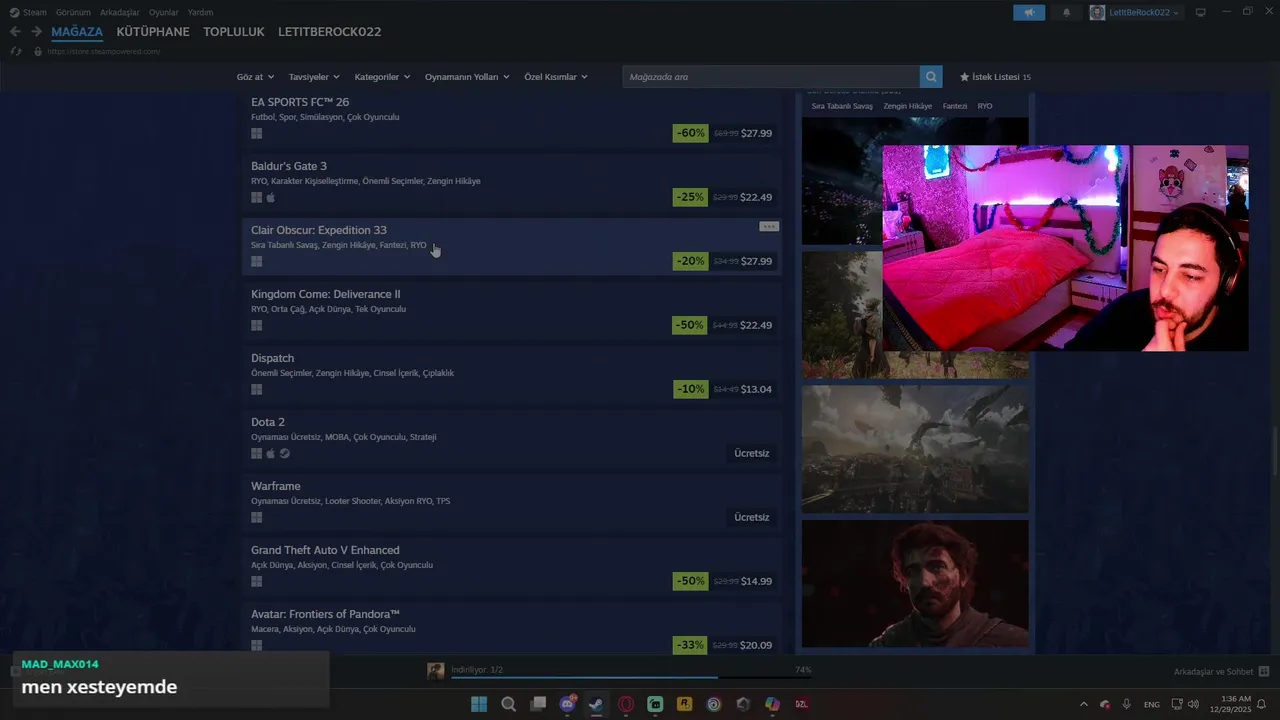Open the three-dot menu on Clair Obscur row
The width and height of the screenshot is (1280, 720).
tap(769, 227)
